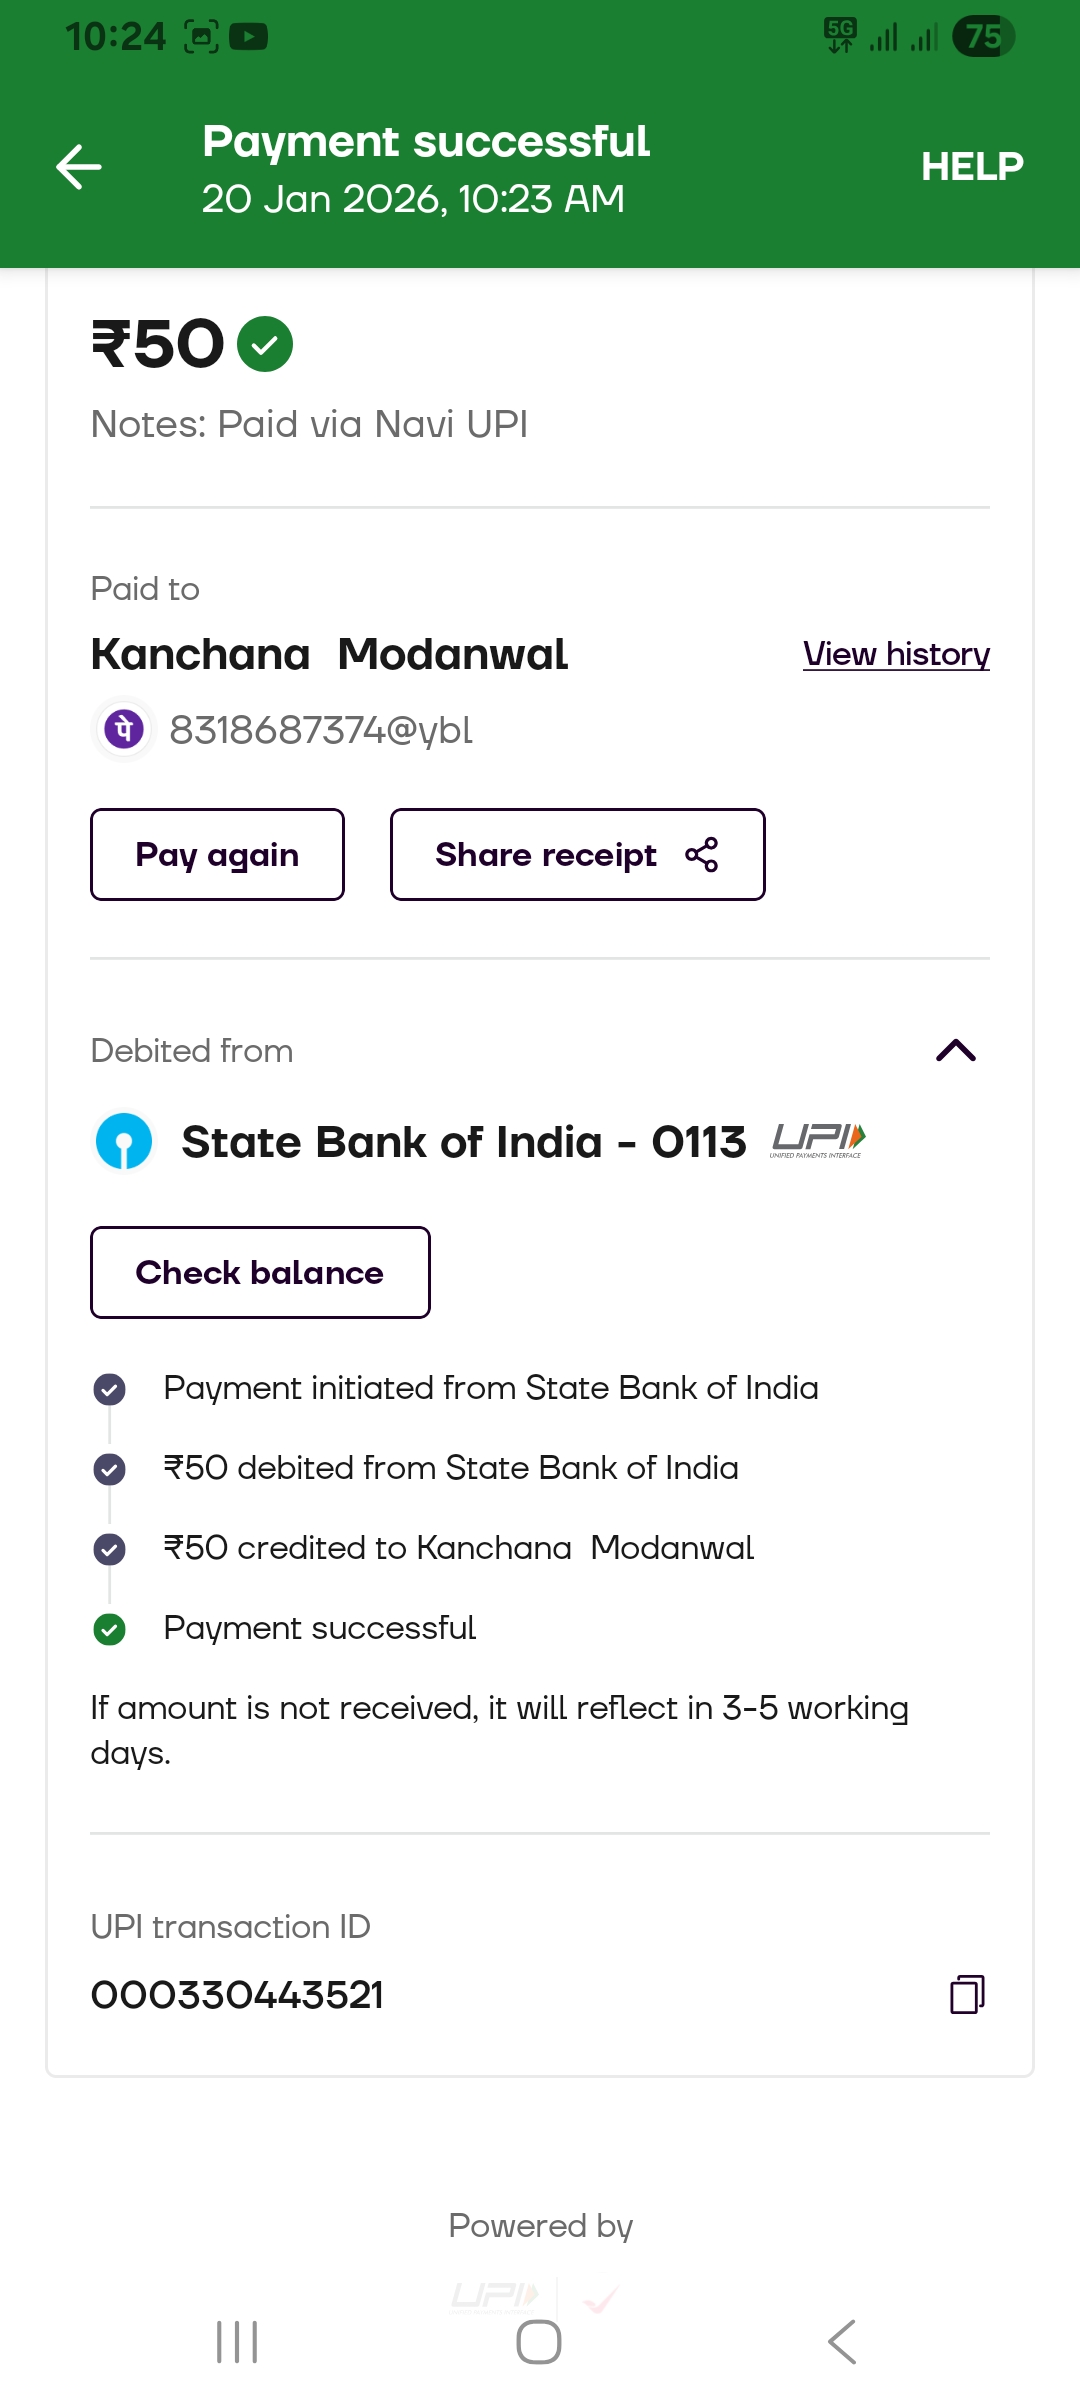Open HELP from the header

point(971,167)
